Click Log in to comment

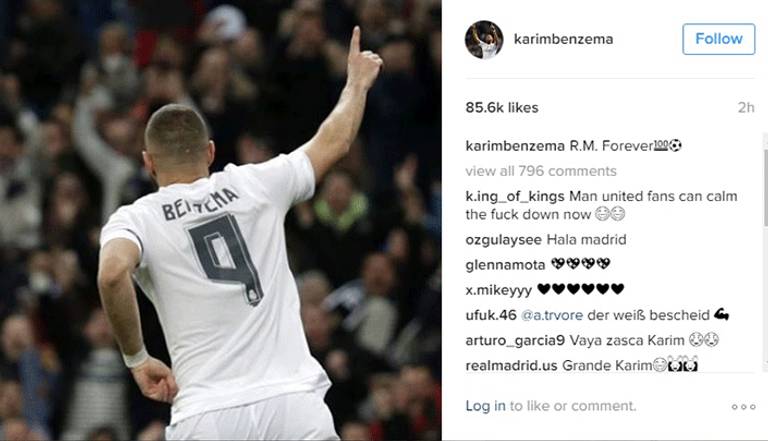coord(485,406)
